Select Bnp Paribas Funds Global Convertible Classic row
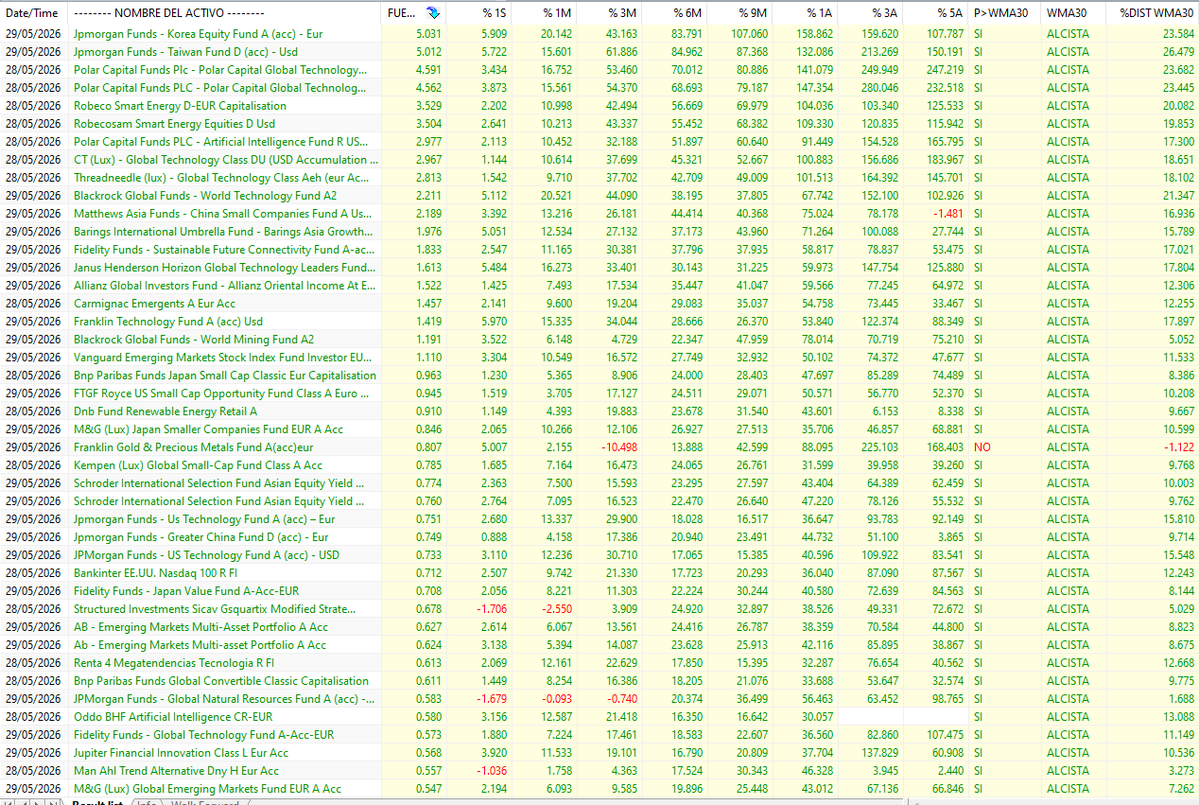The height and width of the screenshot is (805, 1199). pos(600,680)
